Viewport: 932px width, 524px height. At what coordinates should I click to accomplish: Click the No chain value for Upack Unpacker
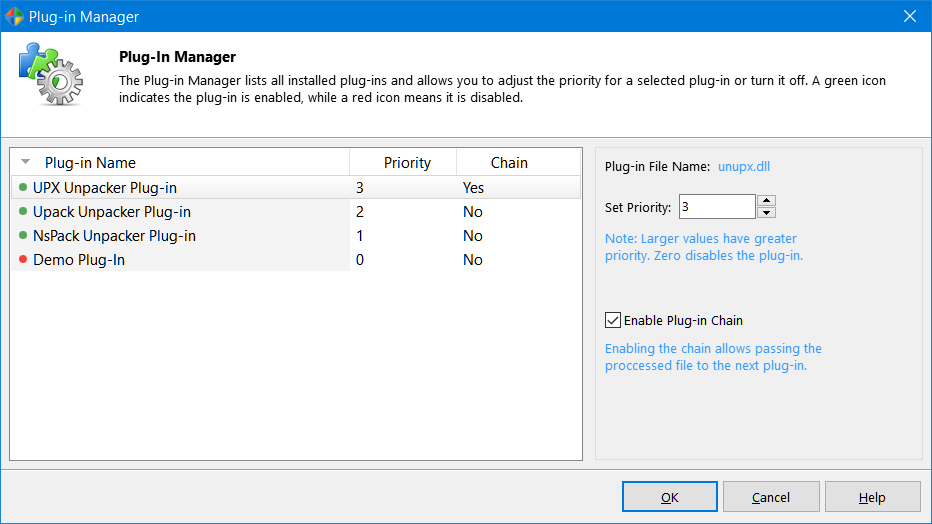[473, 212]
